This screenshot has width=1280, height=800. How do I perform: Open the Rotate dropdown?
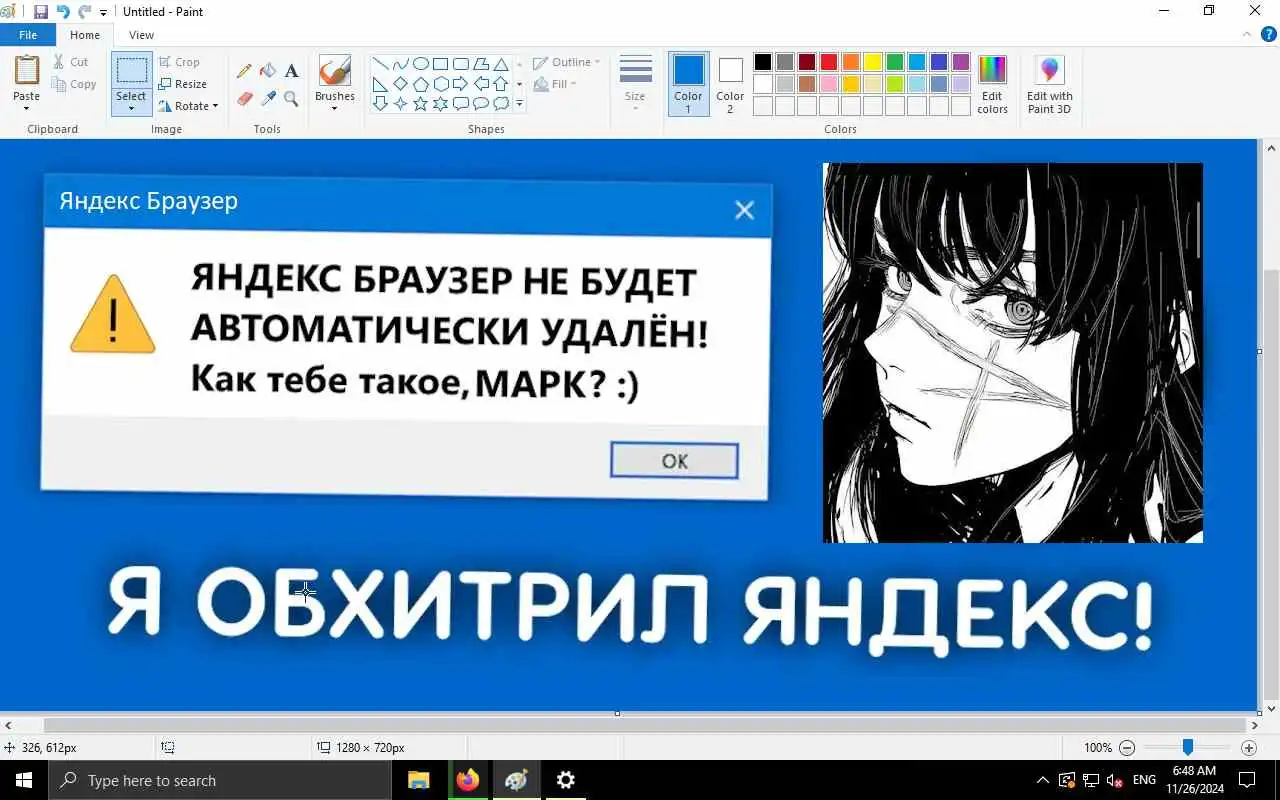[189, 106]
